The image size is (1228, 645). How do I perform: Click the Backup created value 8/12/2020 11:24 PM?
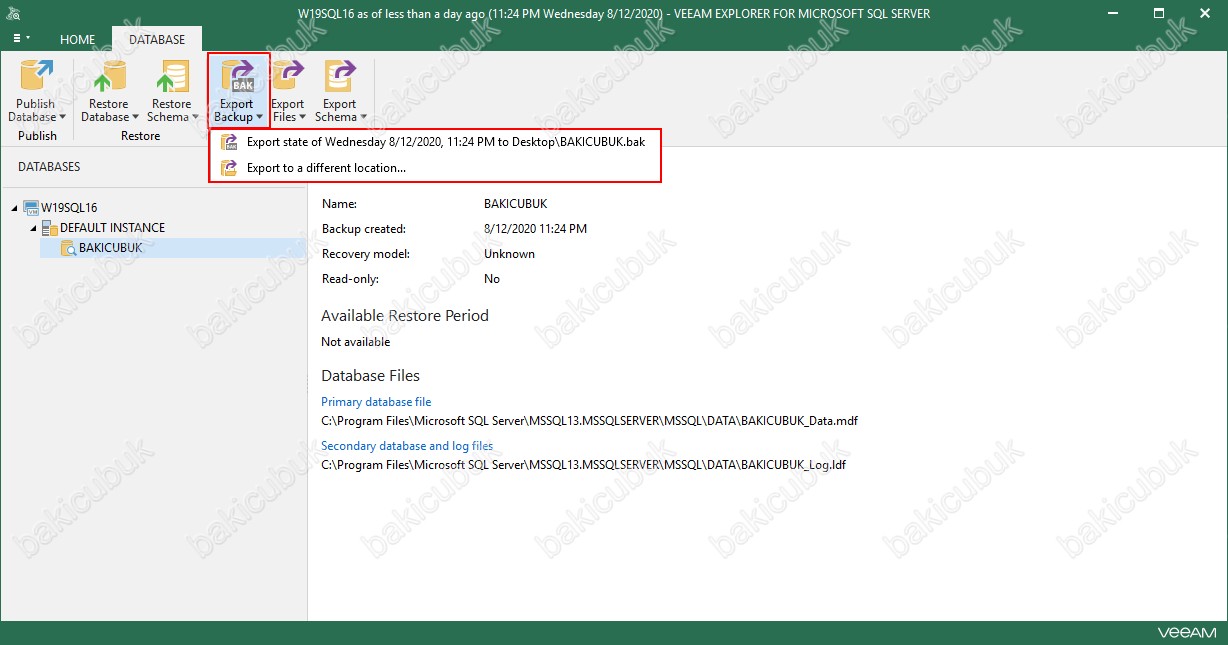tap(535, 229)
